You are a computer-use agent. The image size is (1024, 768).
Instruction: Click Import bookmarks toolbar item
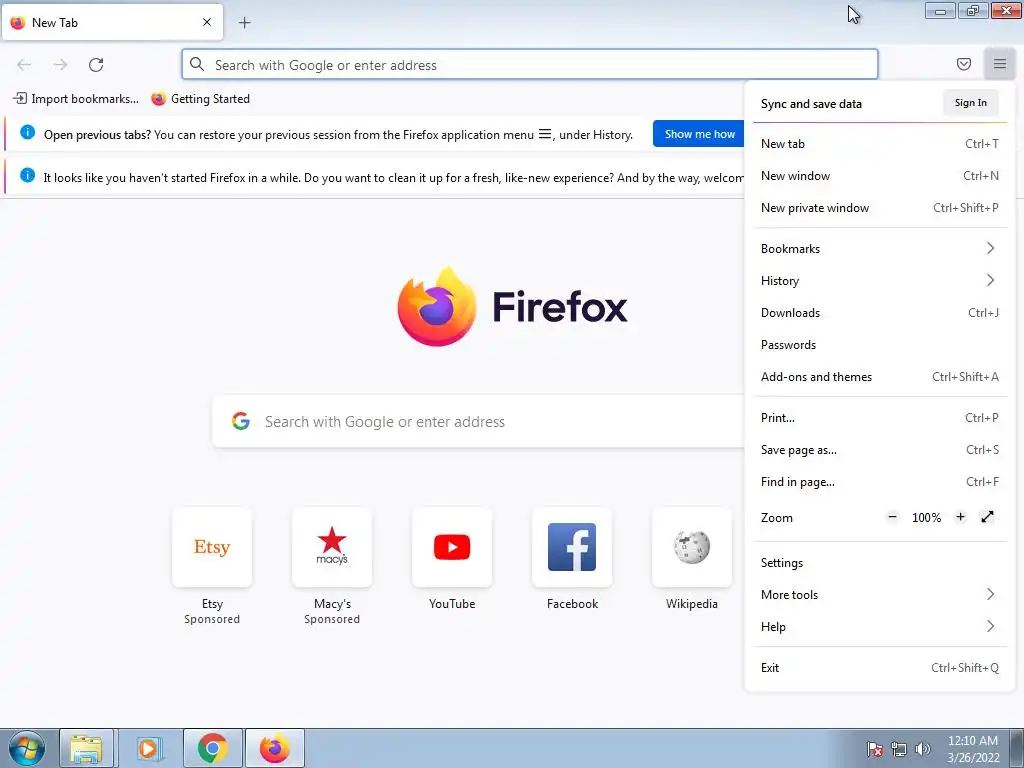click(x=76, y=99)
